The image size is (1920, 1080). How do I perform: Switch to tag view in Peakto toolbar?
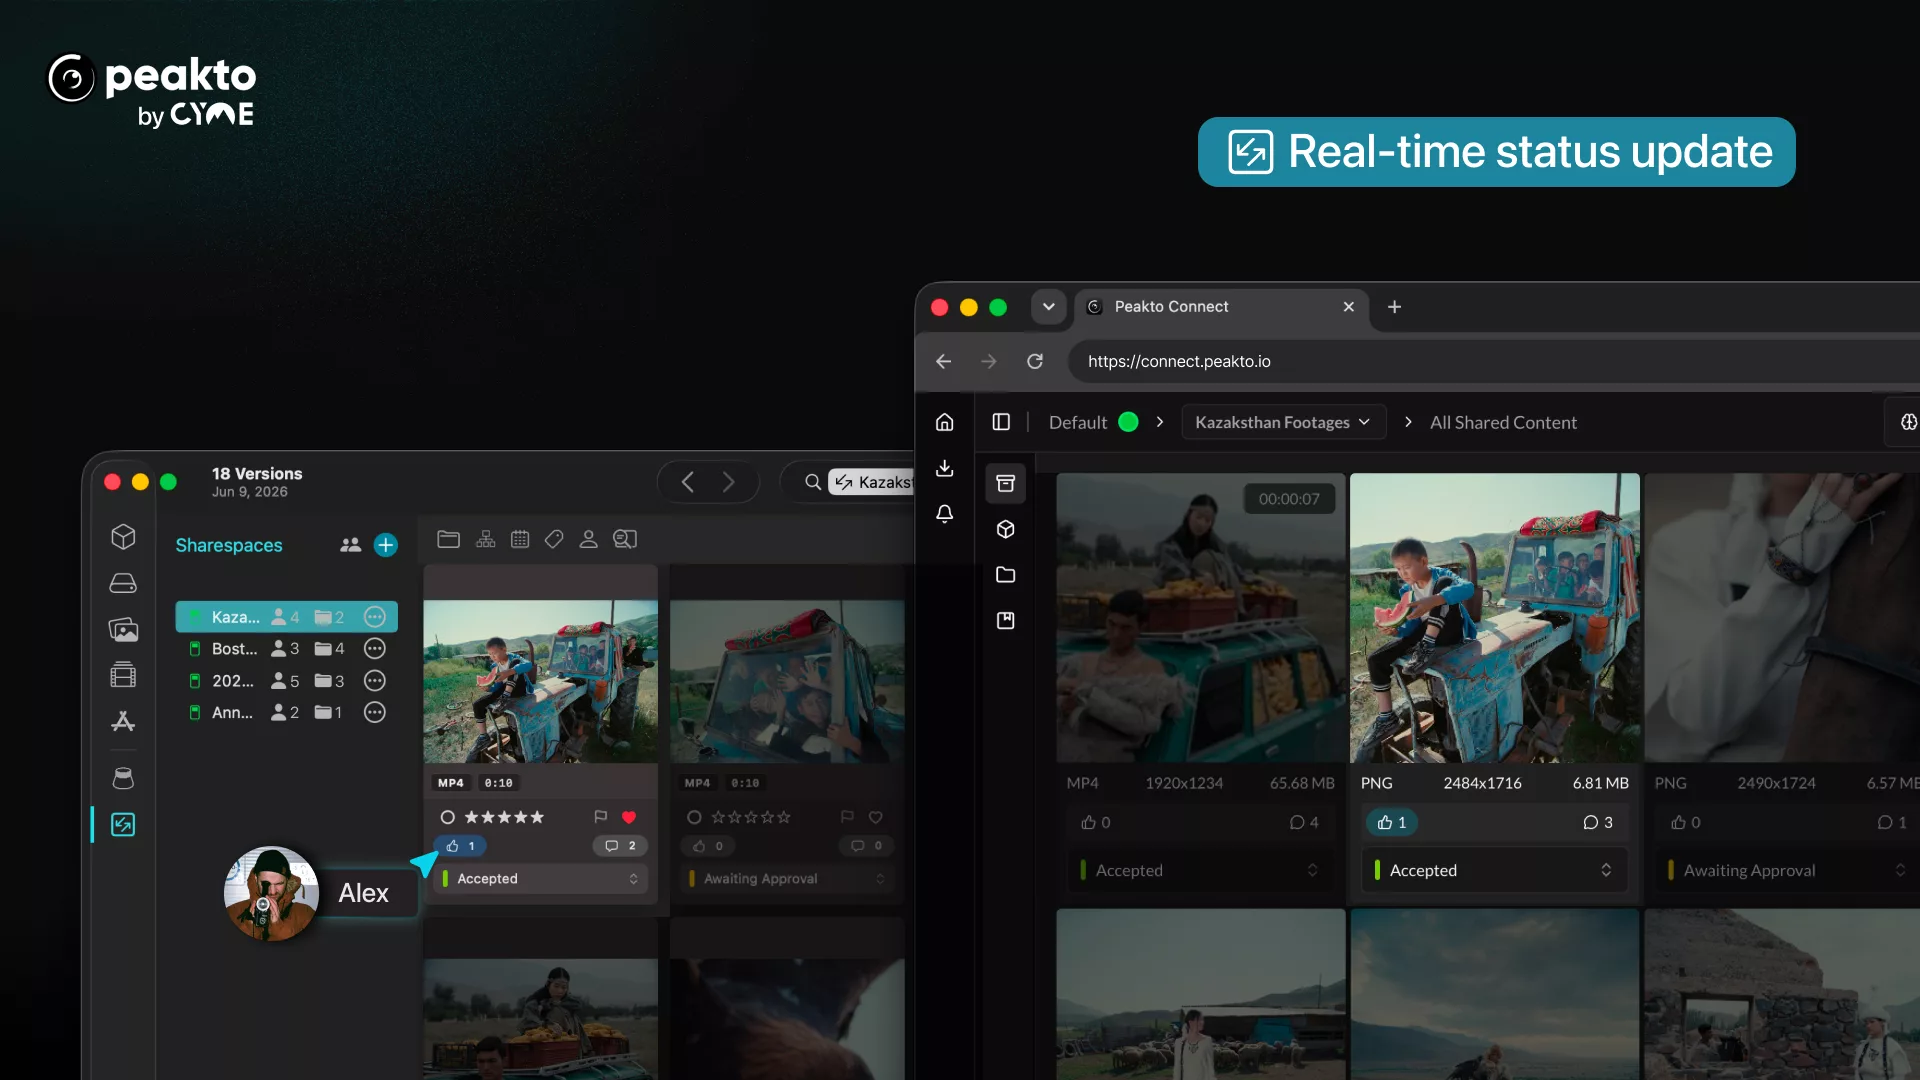coord(554,539)
